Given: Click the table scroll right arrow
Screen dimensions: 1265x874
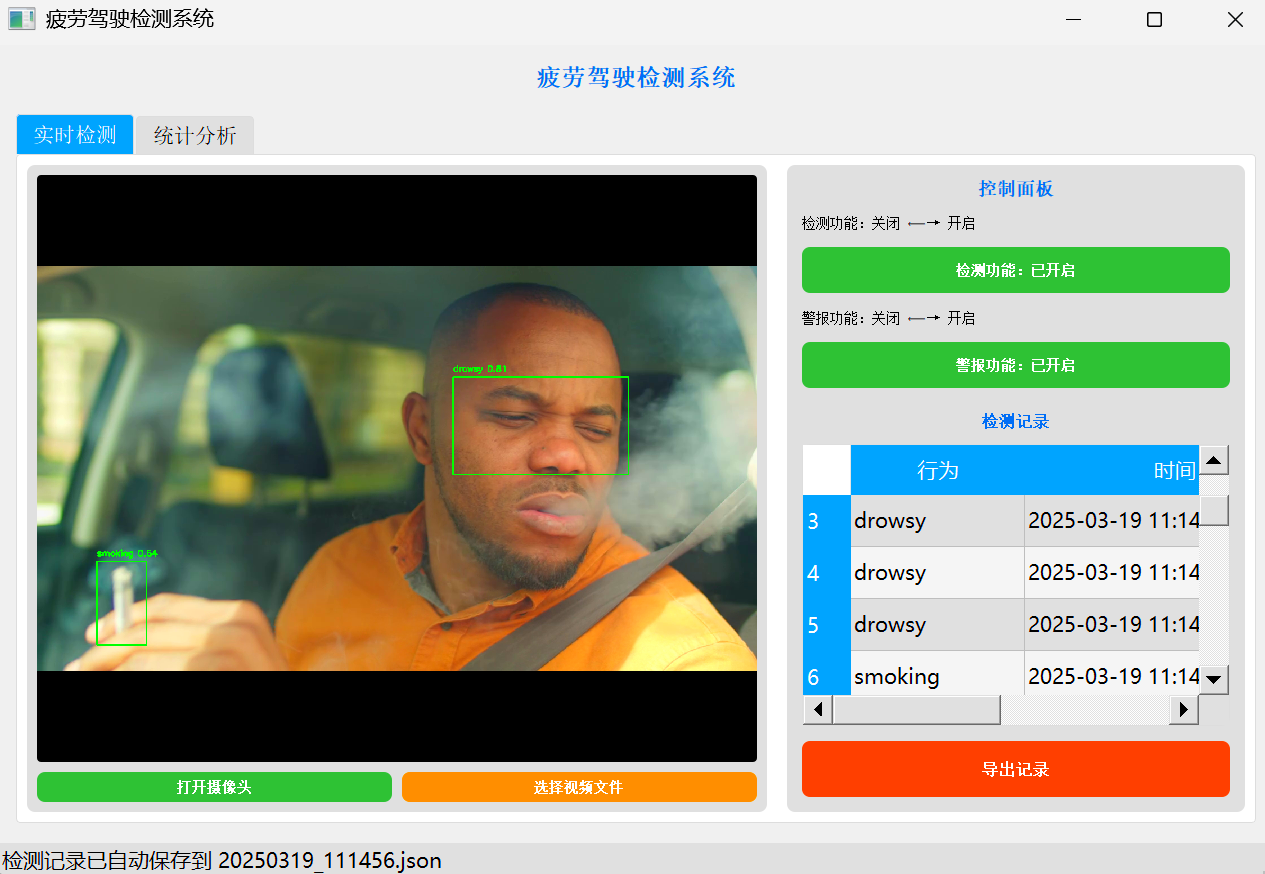Looking at the screenshot, I should point(1184,710).
